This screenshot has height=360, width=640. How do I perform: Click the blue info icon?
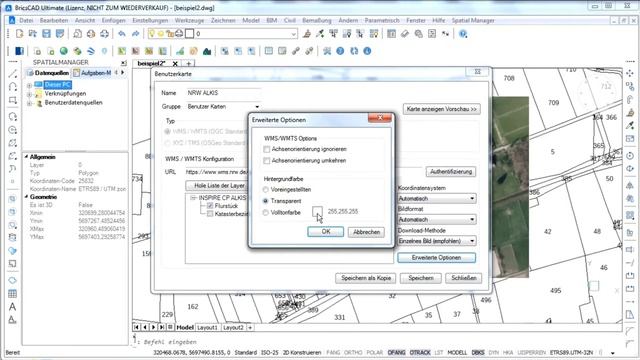tap(367, 51)
